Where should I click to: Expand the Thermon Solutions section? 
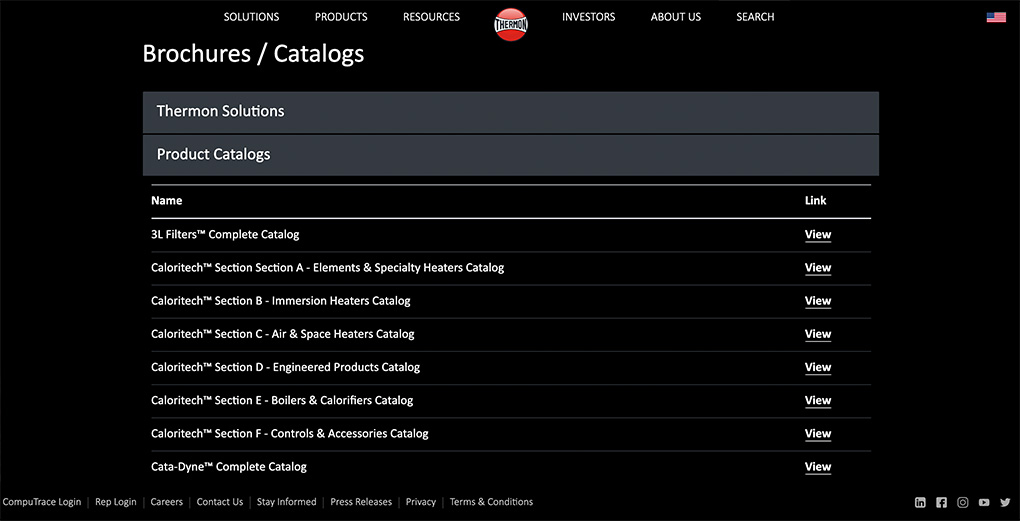(510, 112)
